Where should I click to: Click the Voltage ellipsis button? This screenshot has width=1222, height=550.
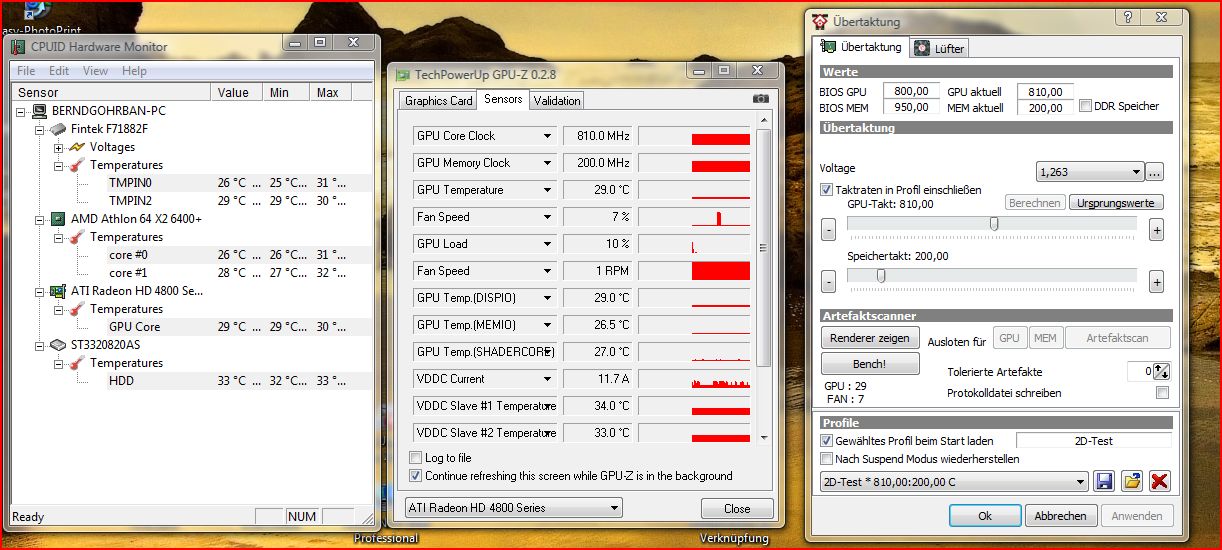click(1154, 172)
